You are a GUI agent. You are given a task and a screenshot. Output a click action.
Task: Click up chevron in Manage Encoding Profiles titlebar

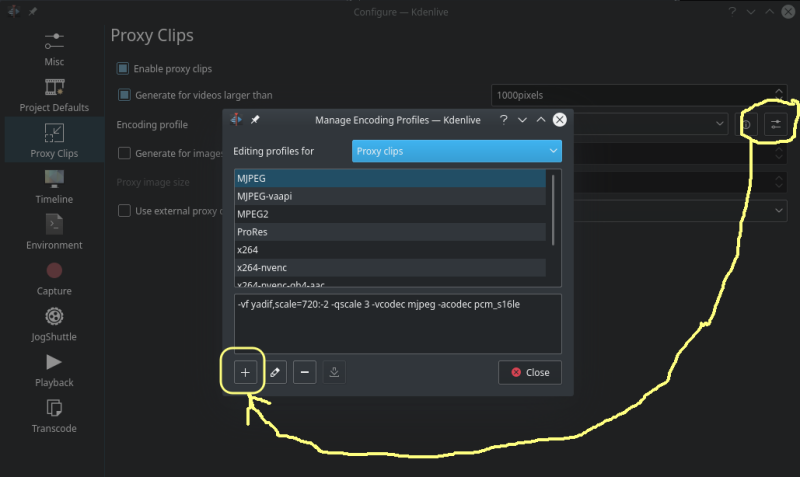point(541,119)
